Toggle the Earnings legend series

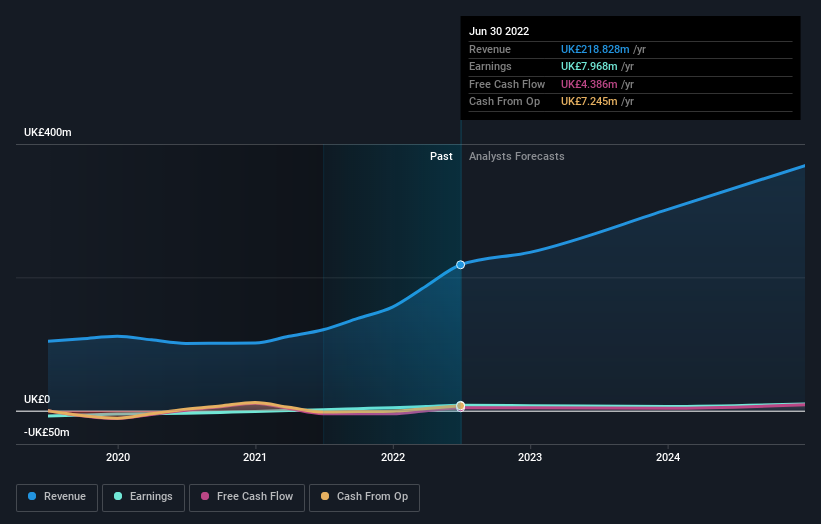[143, 497]
